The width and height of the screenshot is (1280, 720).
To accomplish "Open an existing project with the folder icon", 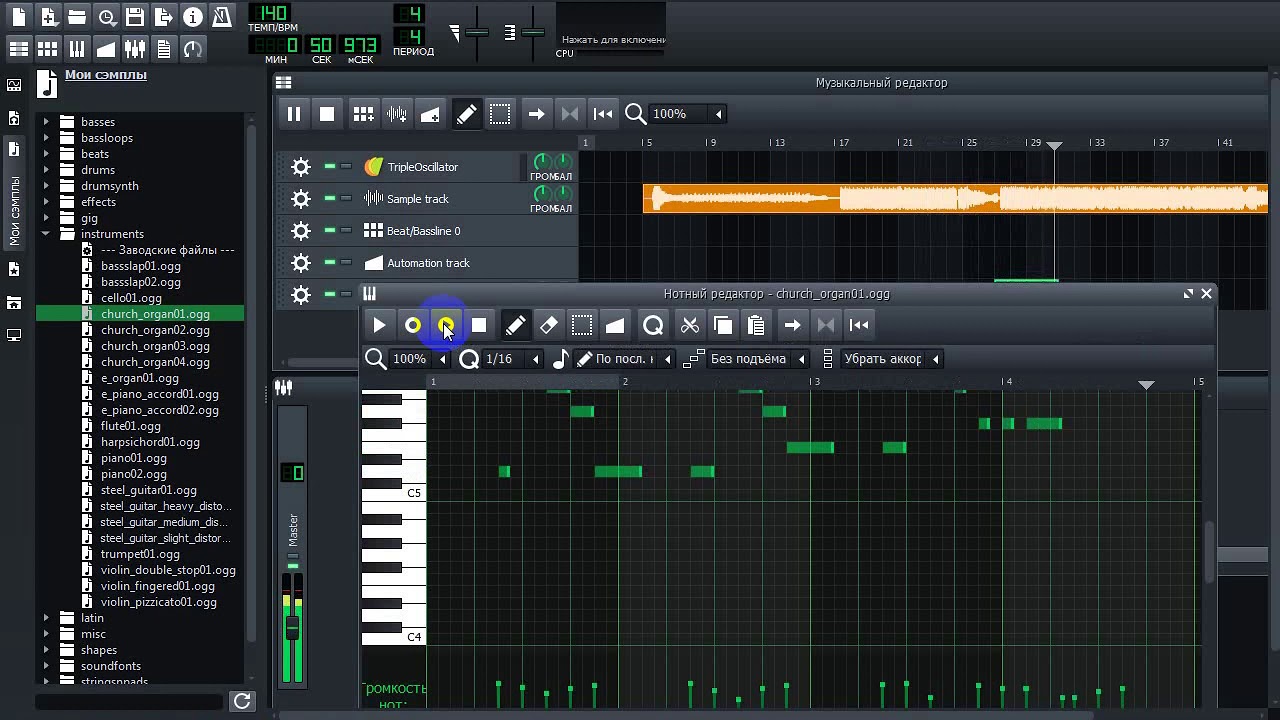I will coord(77,17).
